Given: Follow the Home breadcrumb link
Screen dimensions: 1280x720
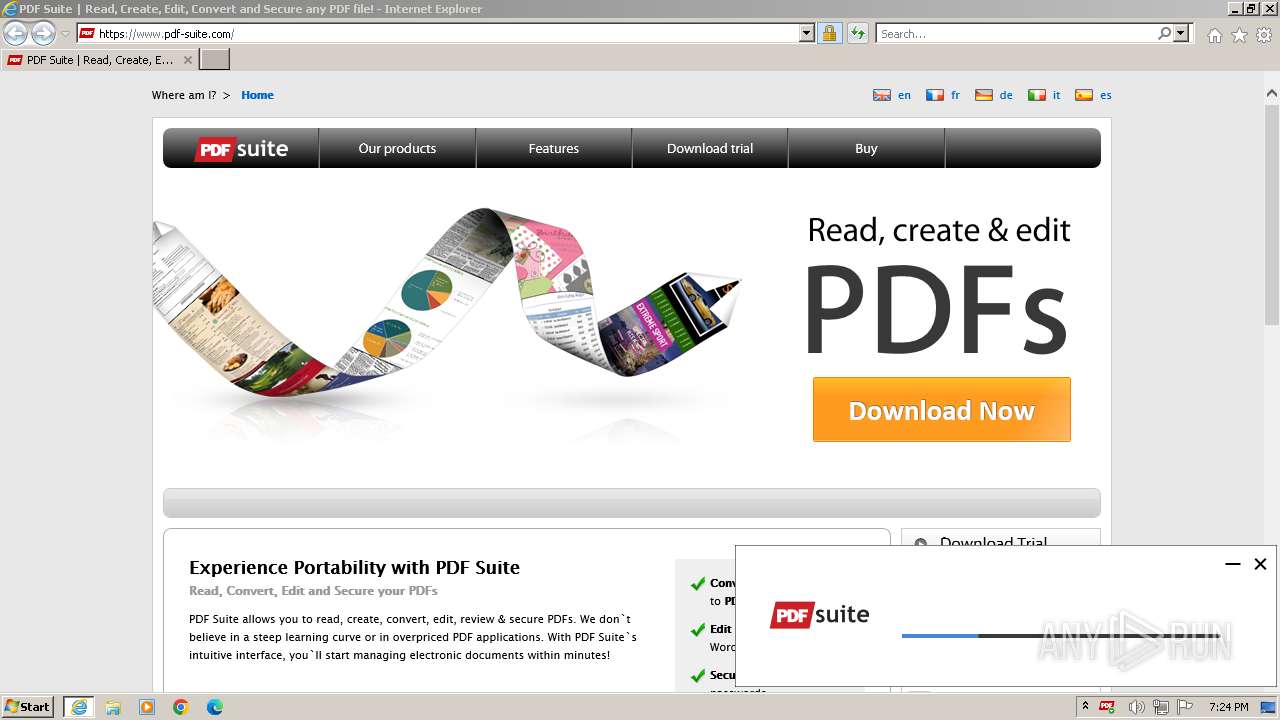Looking at the screenshot, I should coord(257,95).
